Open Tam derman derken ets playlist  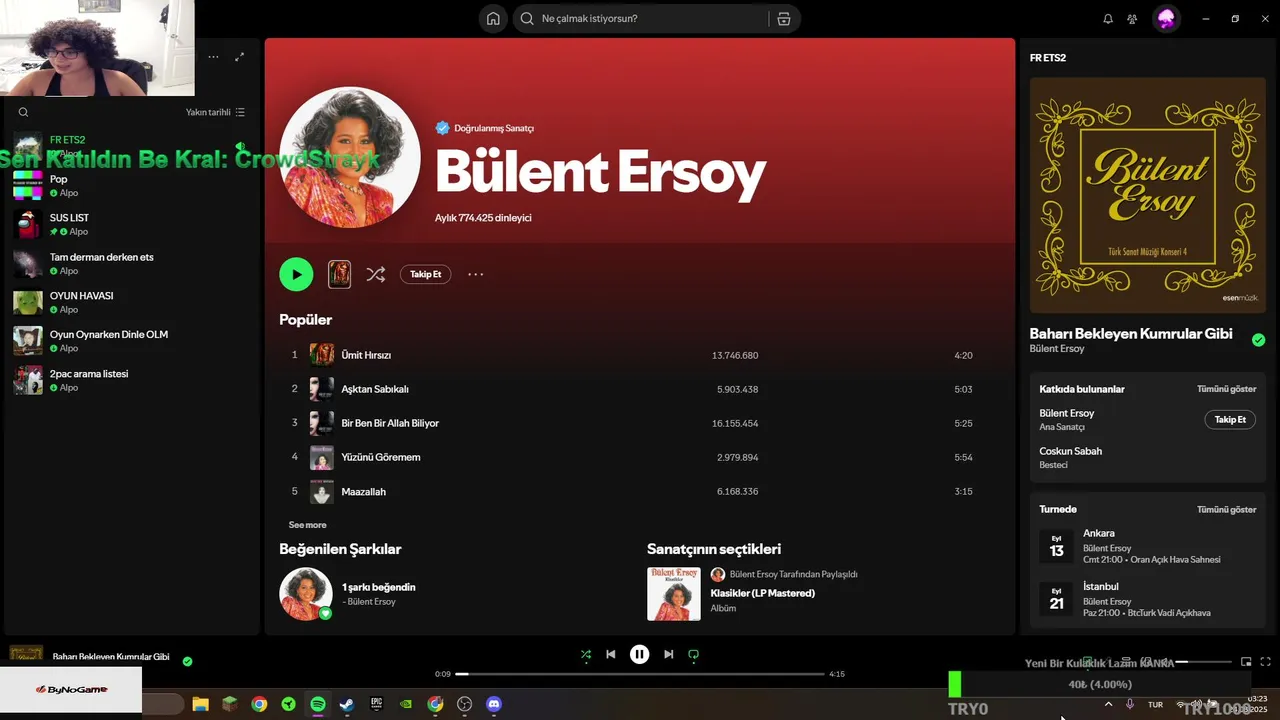click(130, 264)
